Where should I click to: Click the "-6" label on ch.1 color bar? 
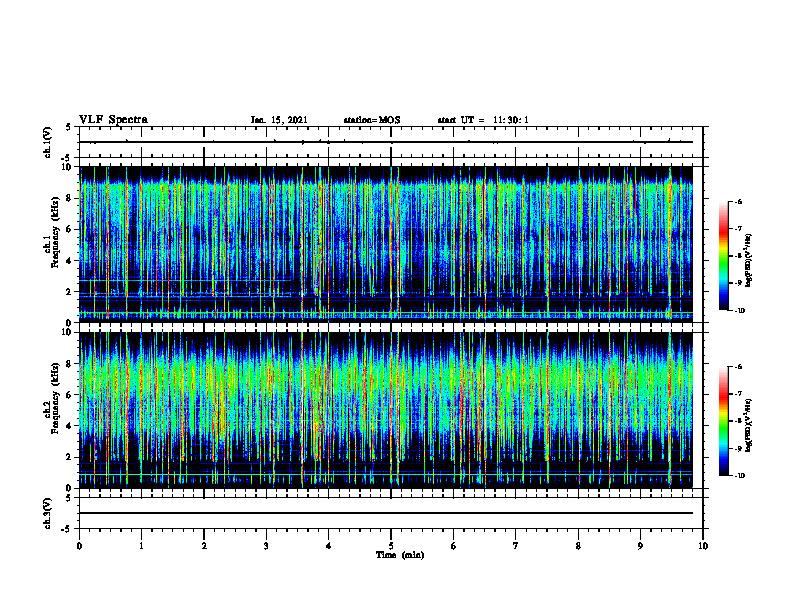738,202
